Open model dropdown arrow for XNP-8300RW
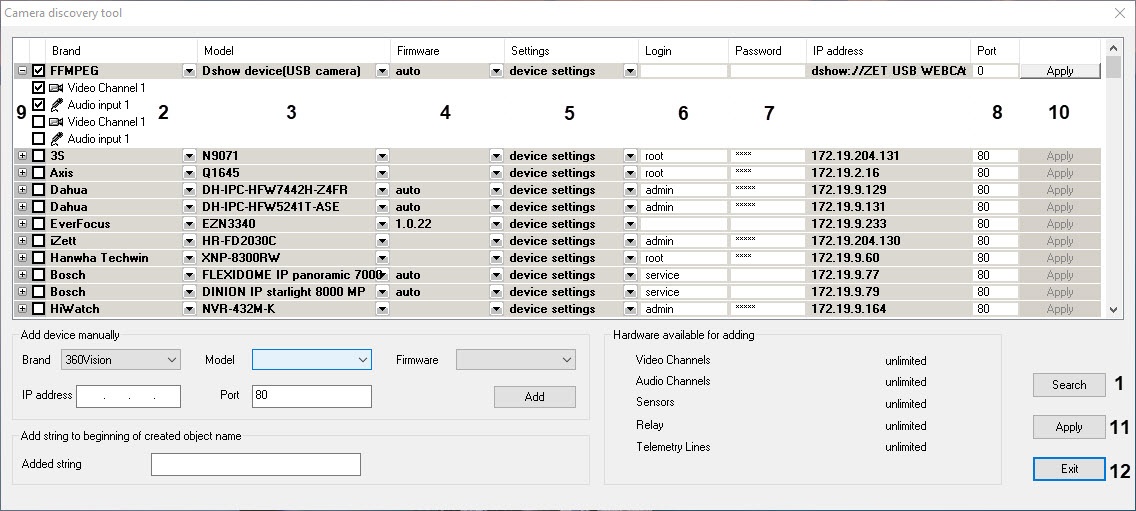This screenshot has width=1136, height=511. coord(382,258)
